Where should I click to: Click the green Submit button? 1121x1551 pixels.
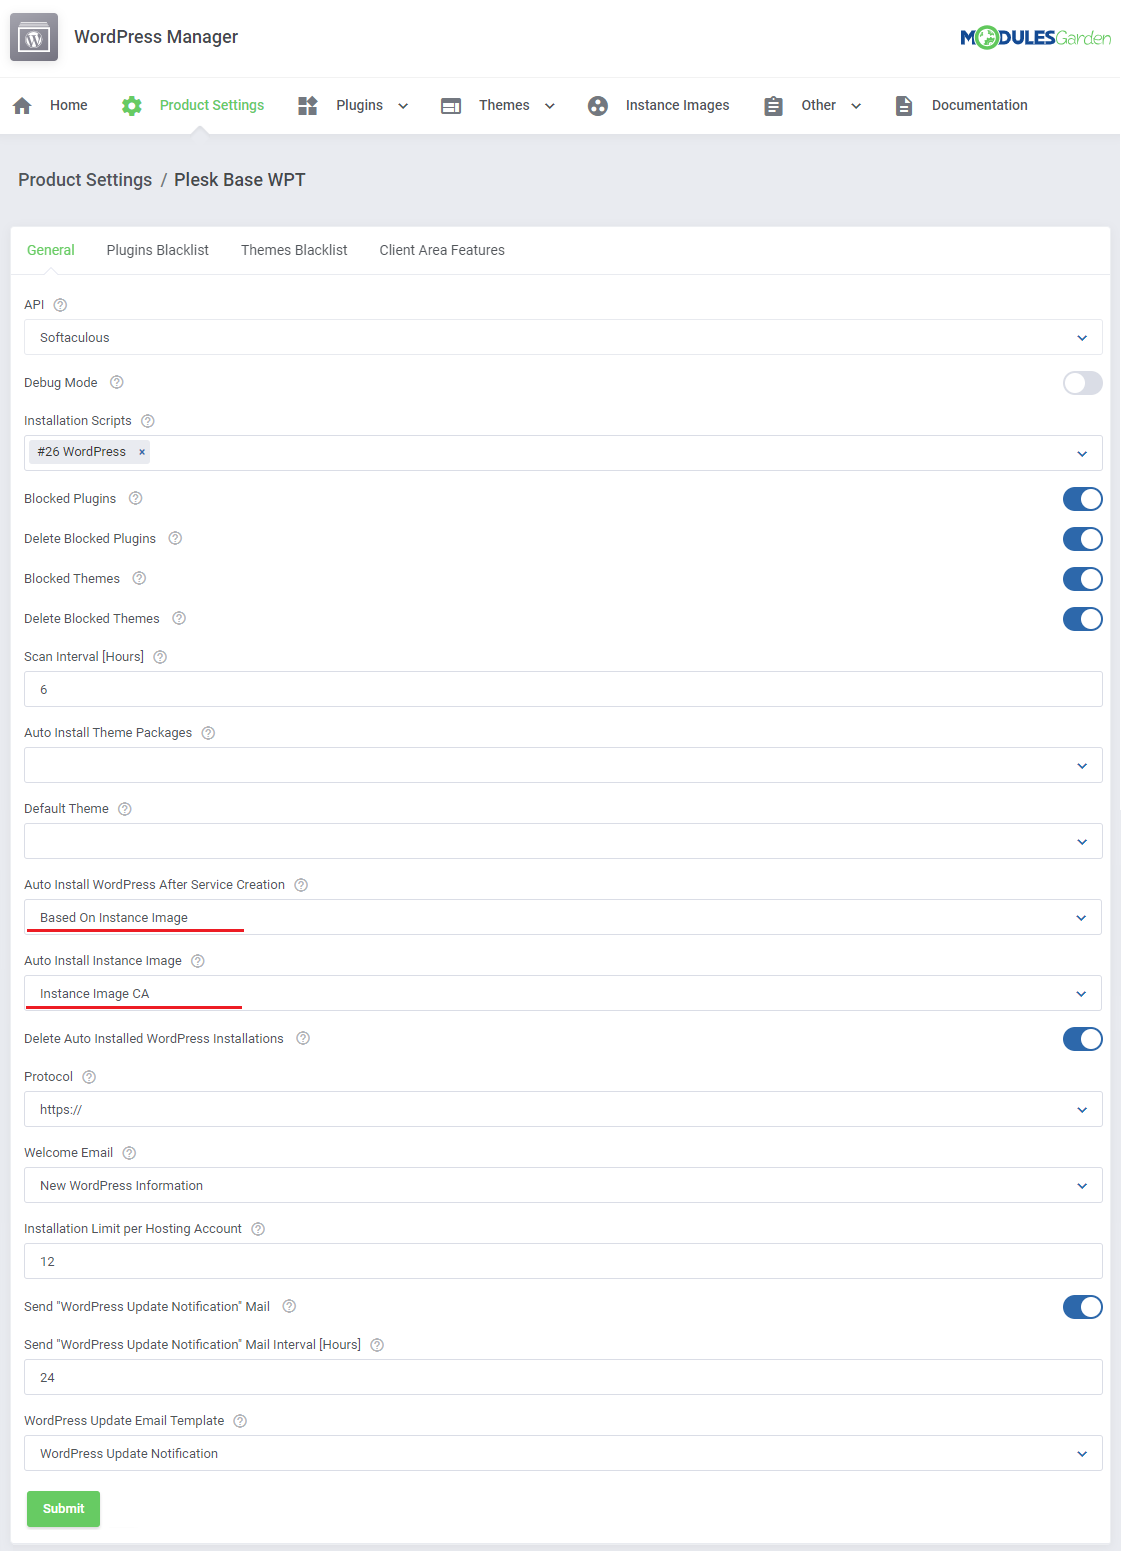63,1508
